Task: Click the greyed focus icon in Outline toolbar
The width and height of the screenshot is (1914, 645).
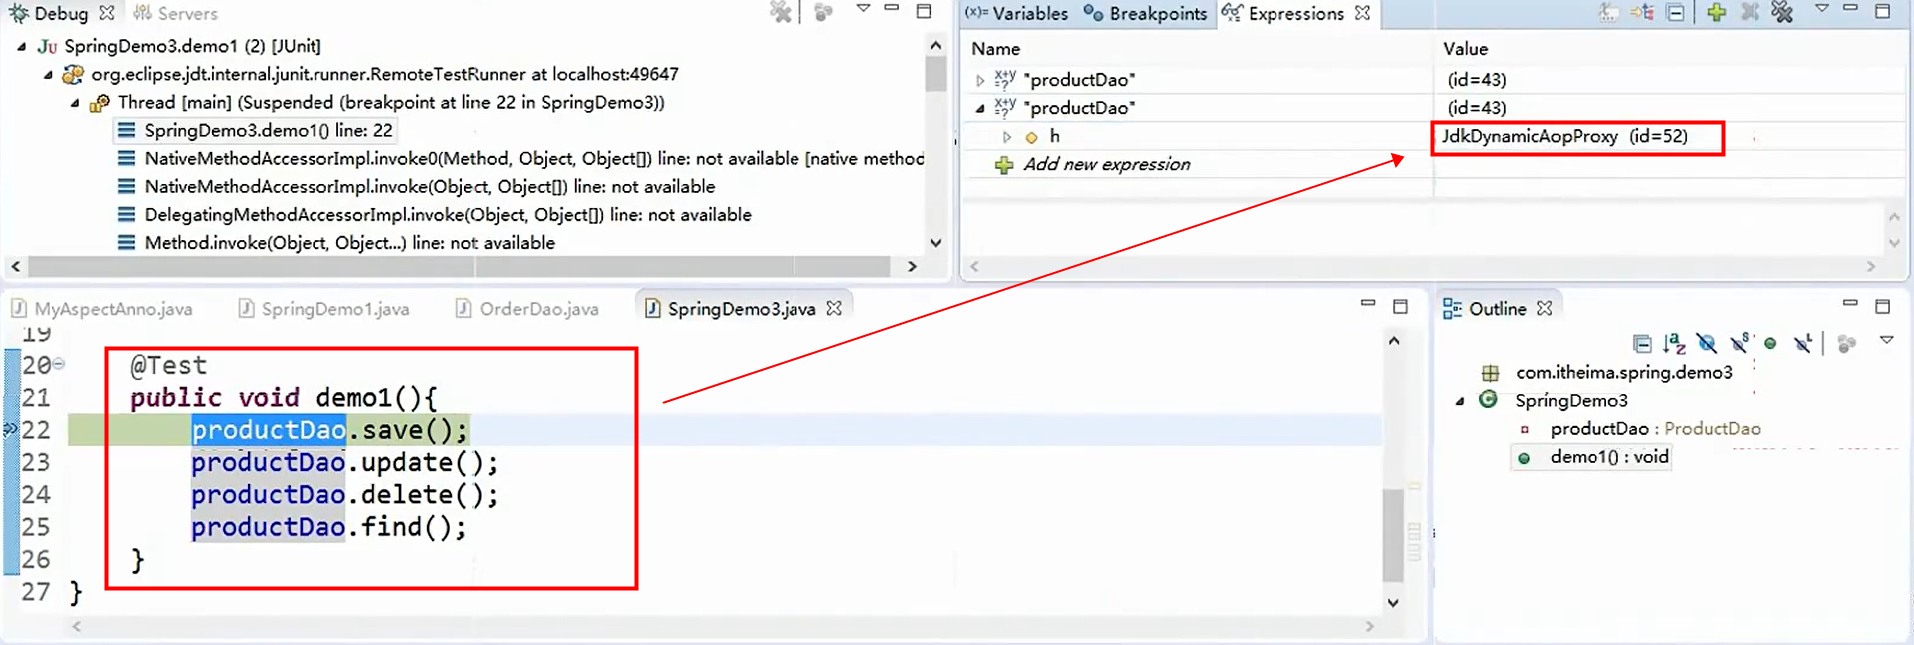Action: (1847, 344)
